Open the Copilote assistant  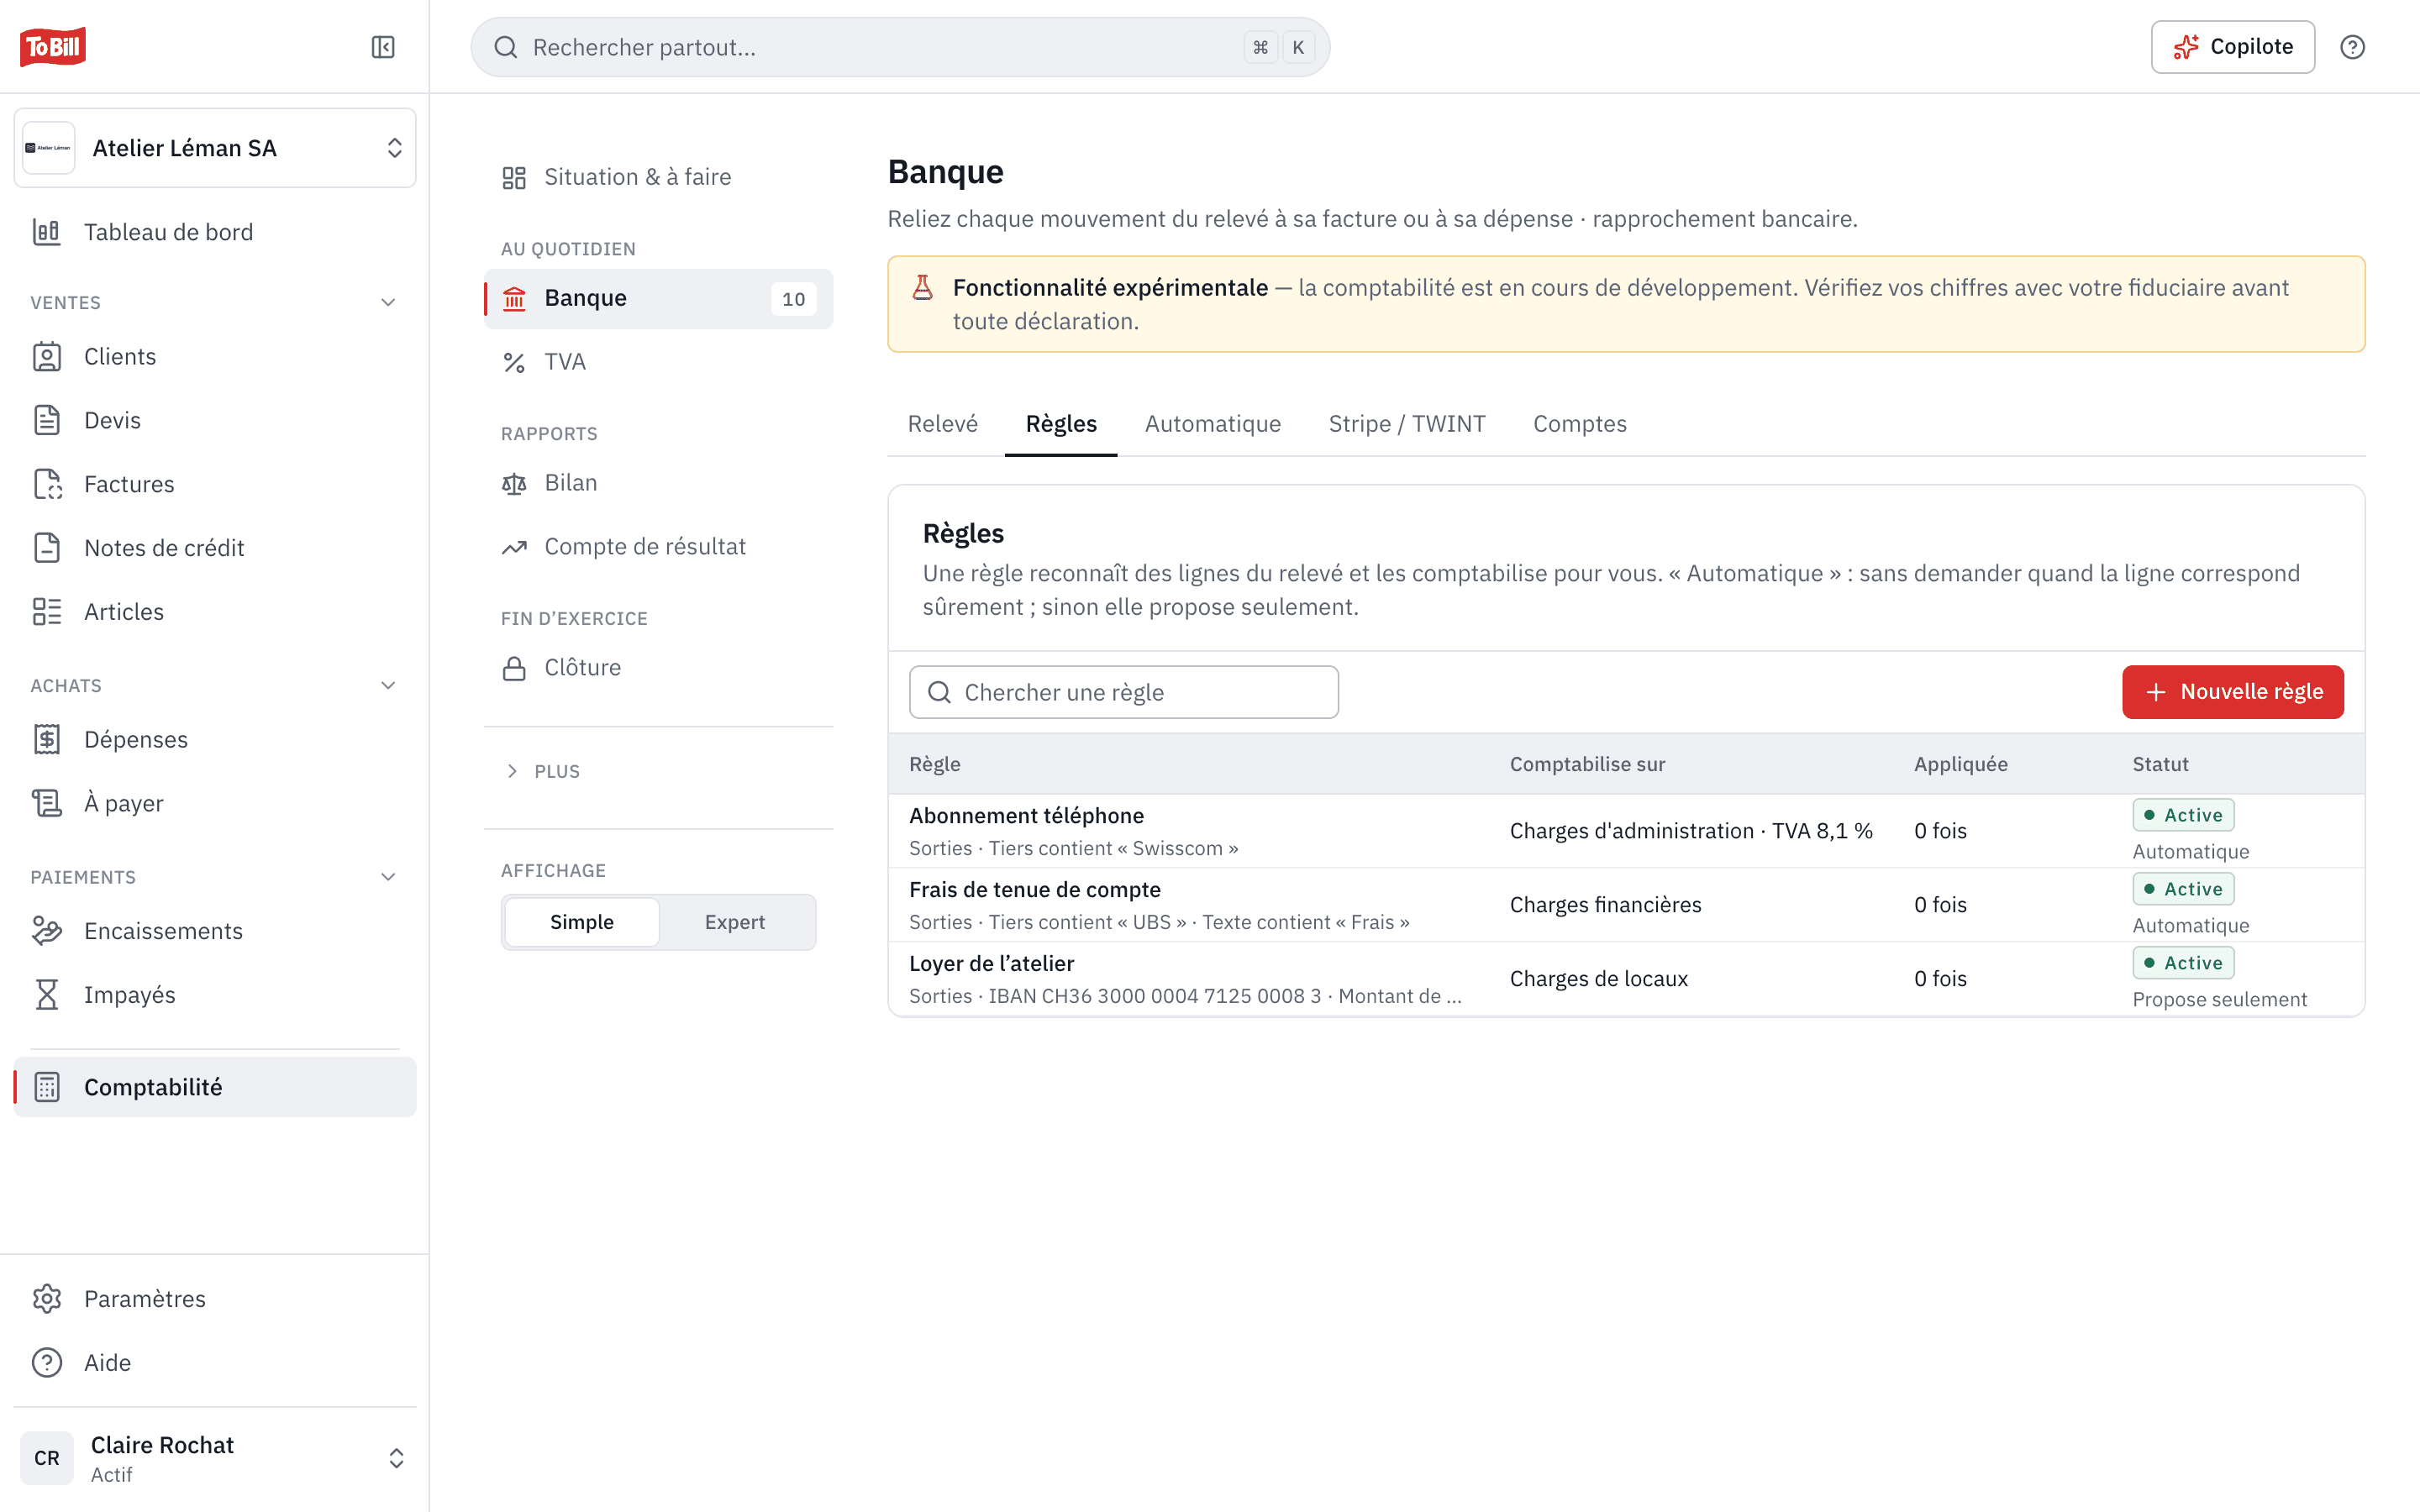pyautogui.click(x=2232, y=47)
